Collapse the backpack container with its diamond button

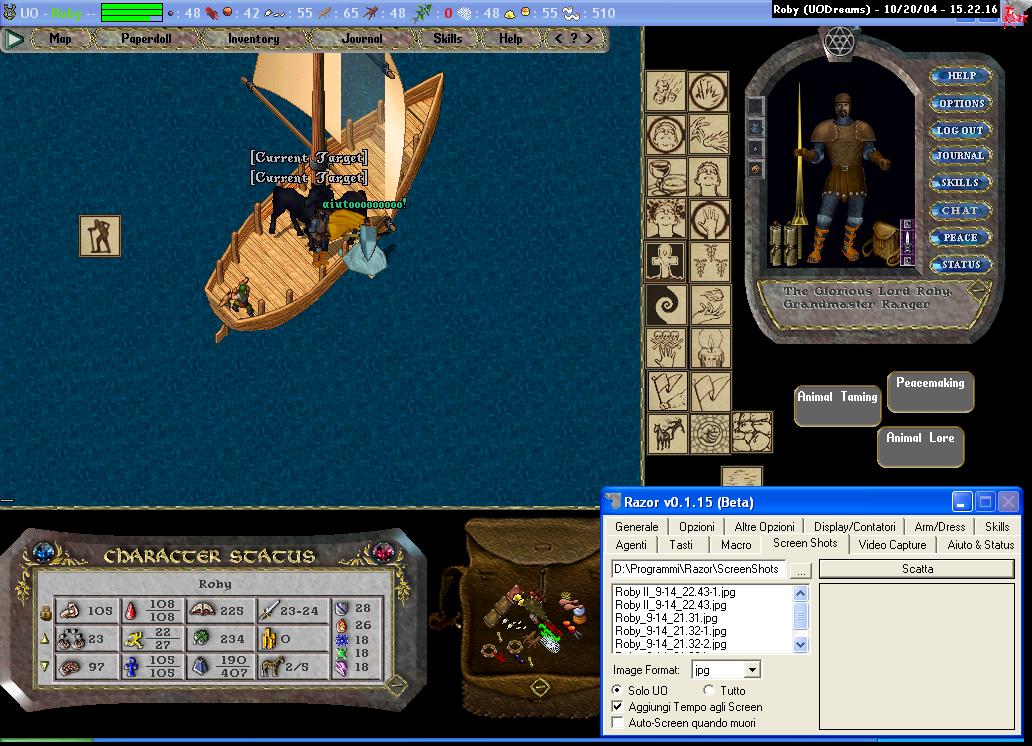click(540, 687)
